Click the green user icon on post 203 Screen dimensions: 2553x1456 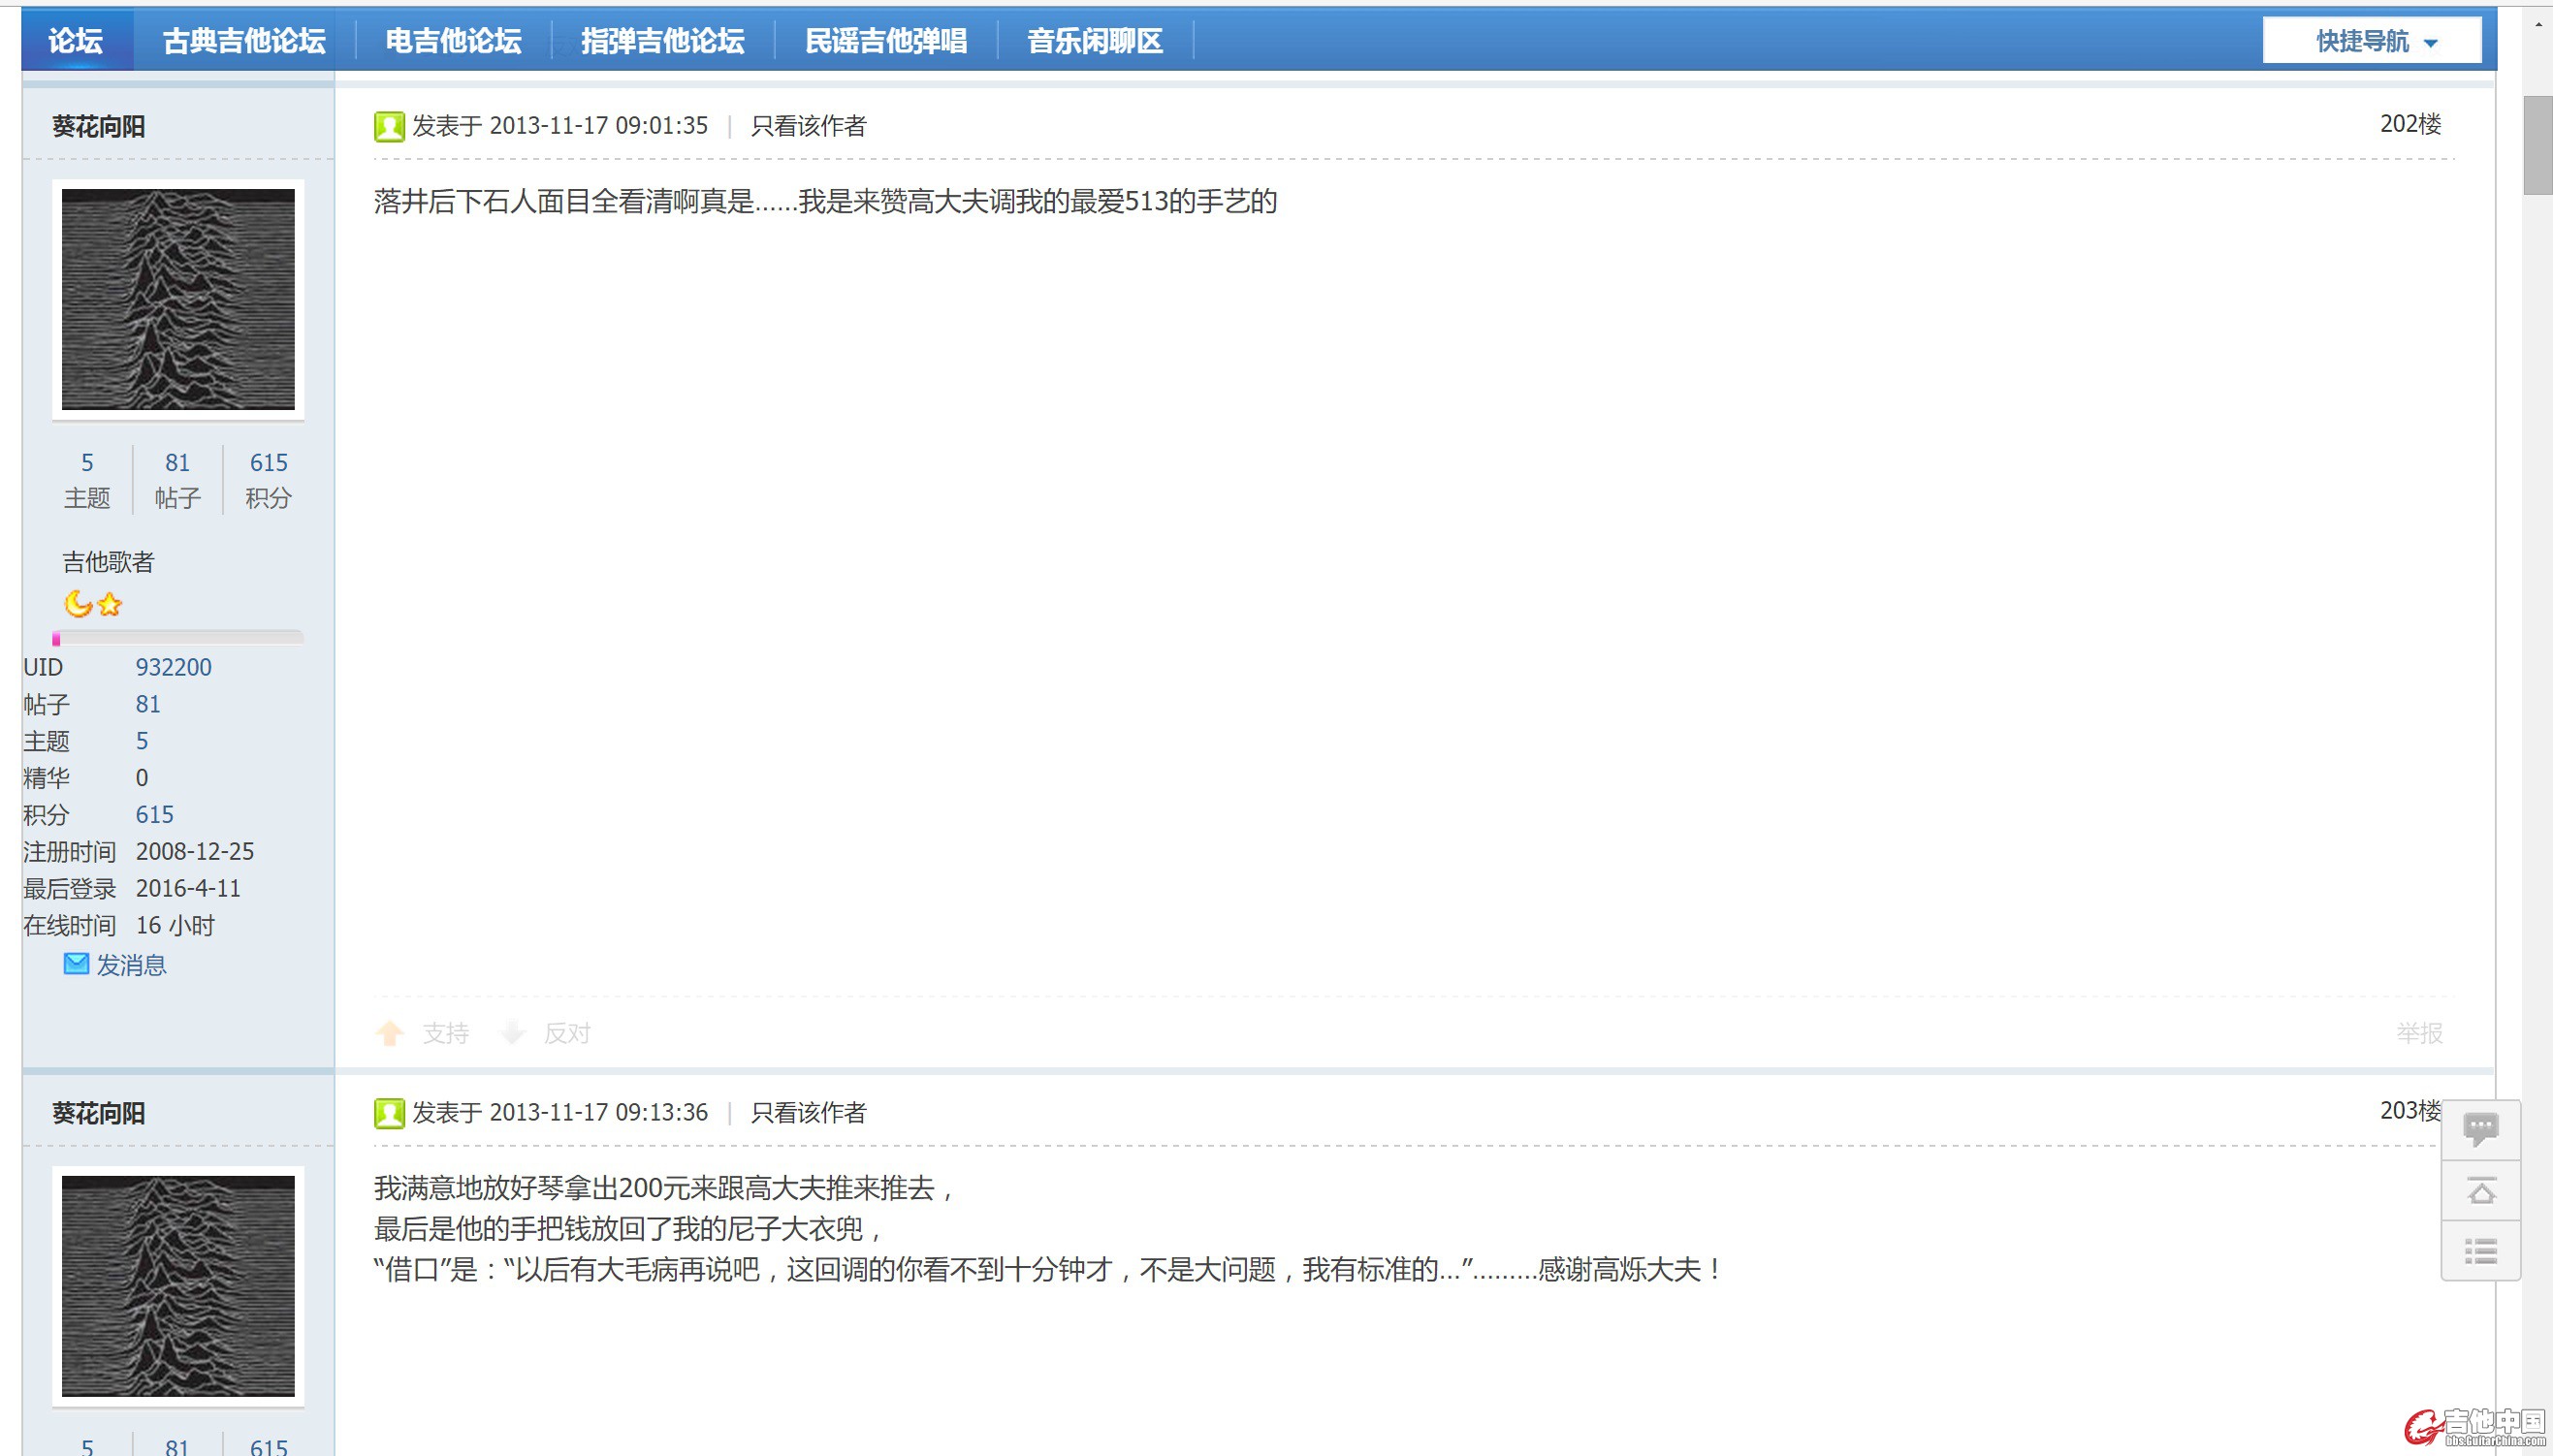tap(389, 1113)
